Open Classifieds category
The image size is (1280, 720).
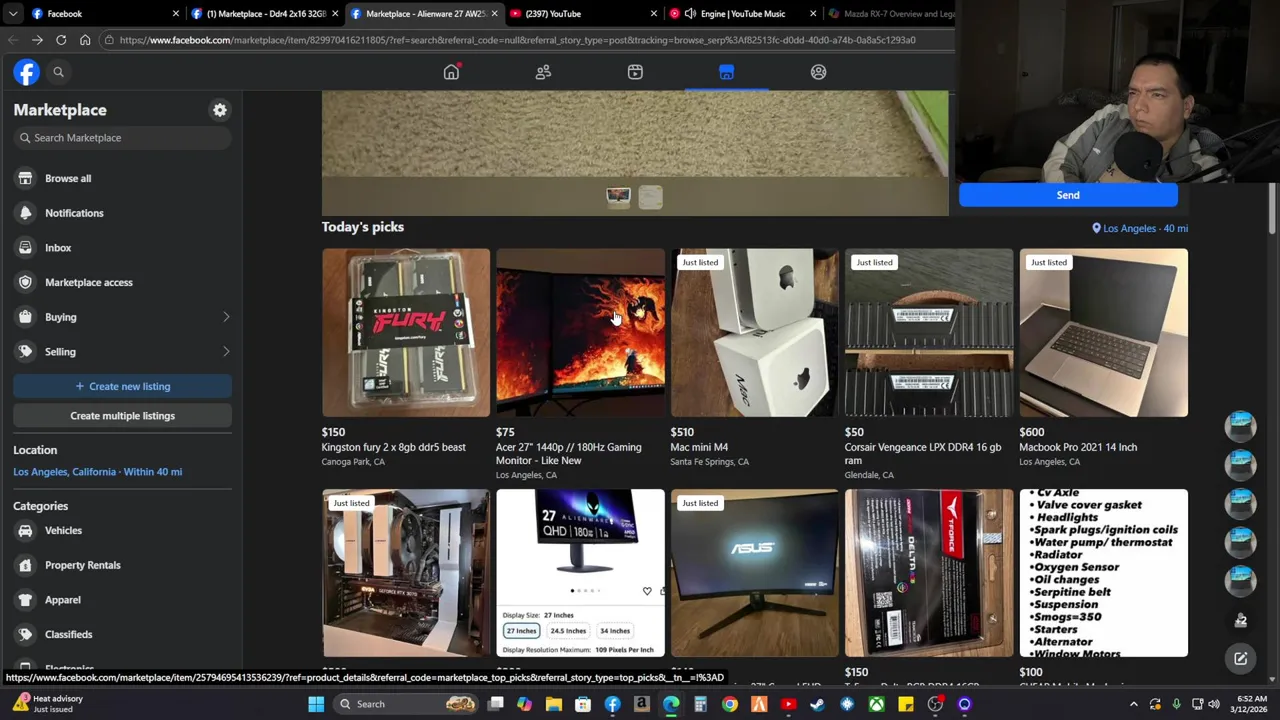click(122, 635)
